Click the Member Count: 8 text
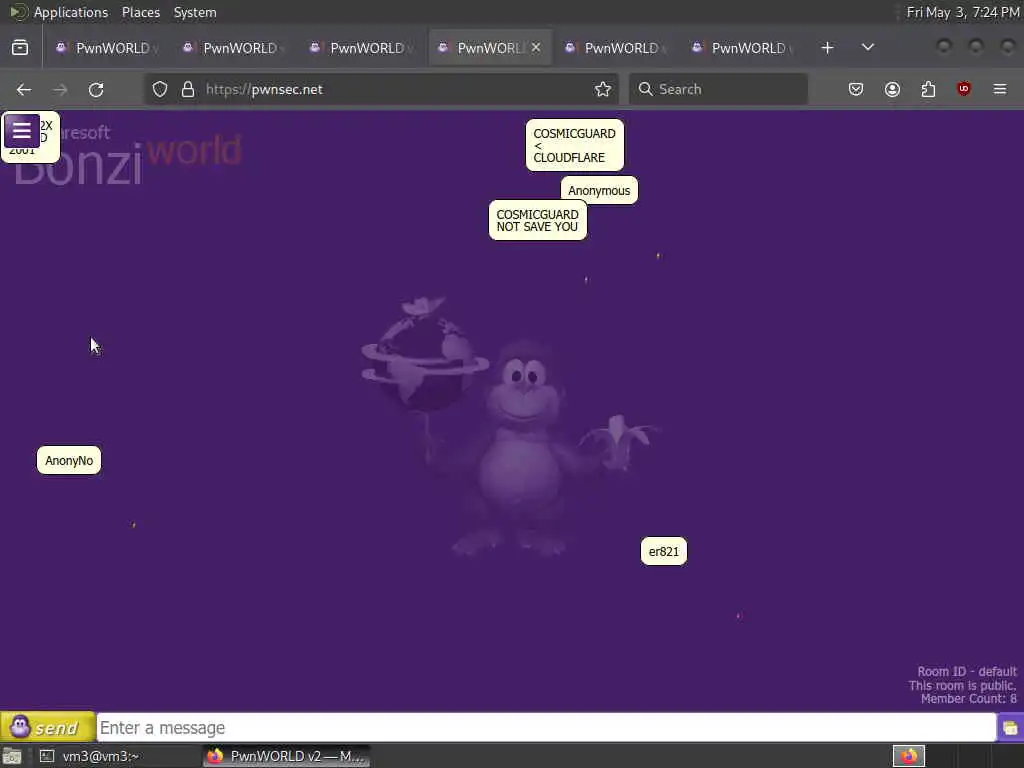This screenshot has height=768, width=1024. point(968,699)
